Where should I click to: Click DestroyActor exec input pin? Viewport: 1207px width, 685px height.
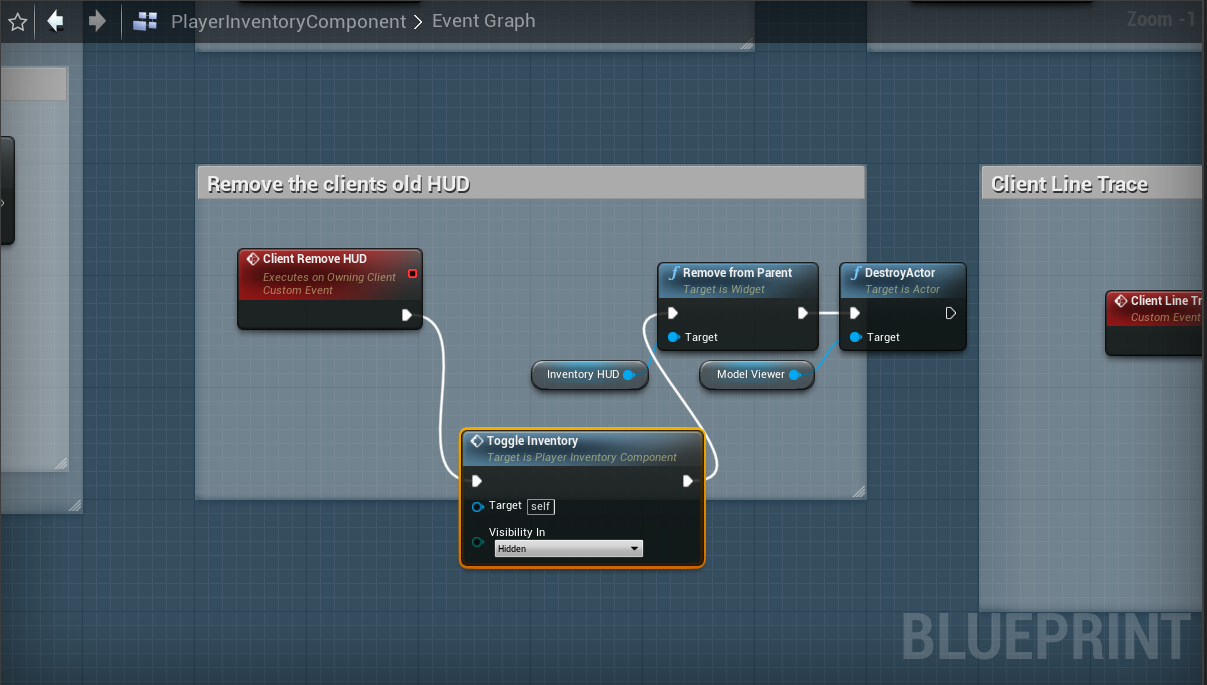click(x=855, y=313)
